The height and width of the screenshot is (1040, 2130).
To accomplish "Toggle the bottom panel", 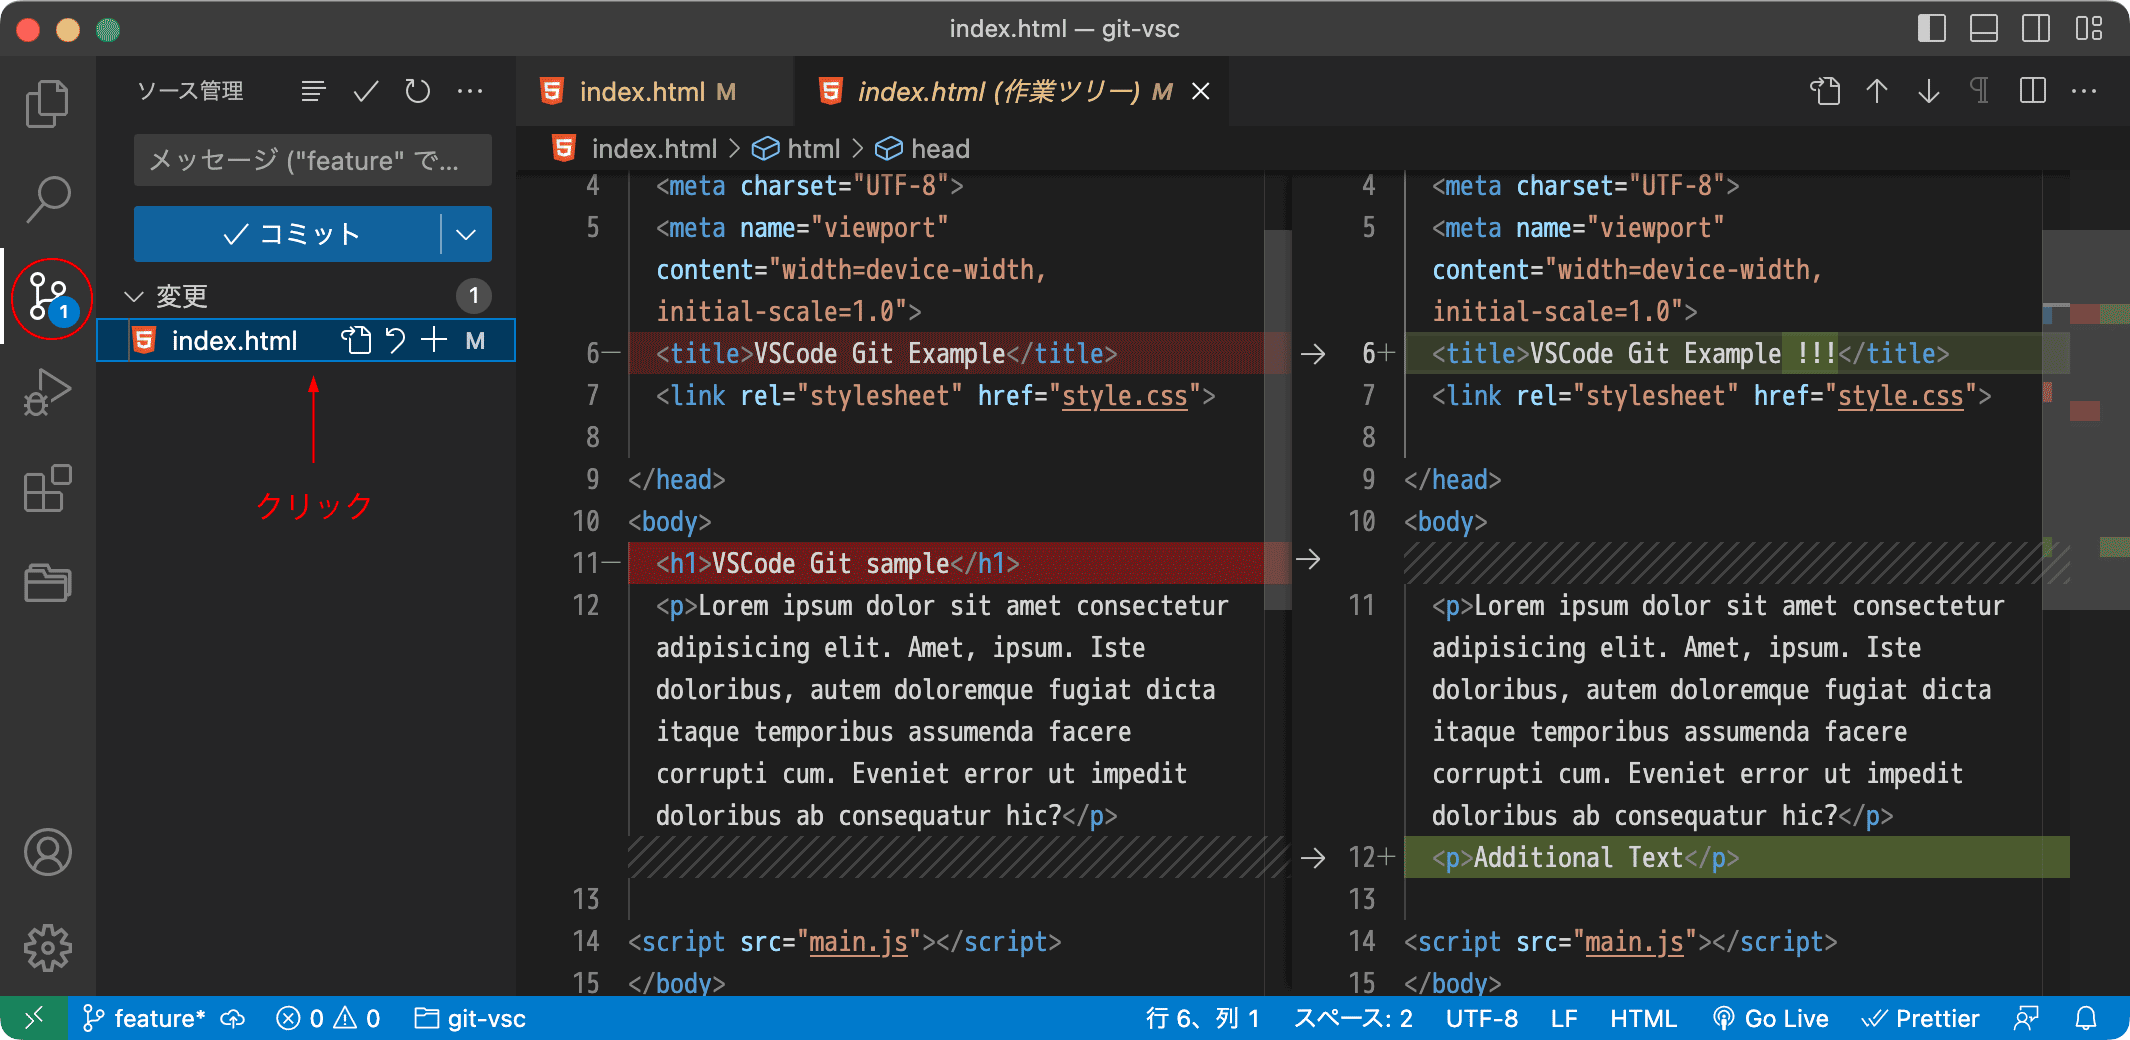I will coord(1984,29).
